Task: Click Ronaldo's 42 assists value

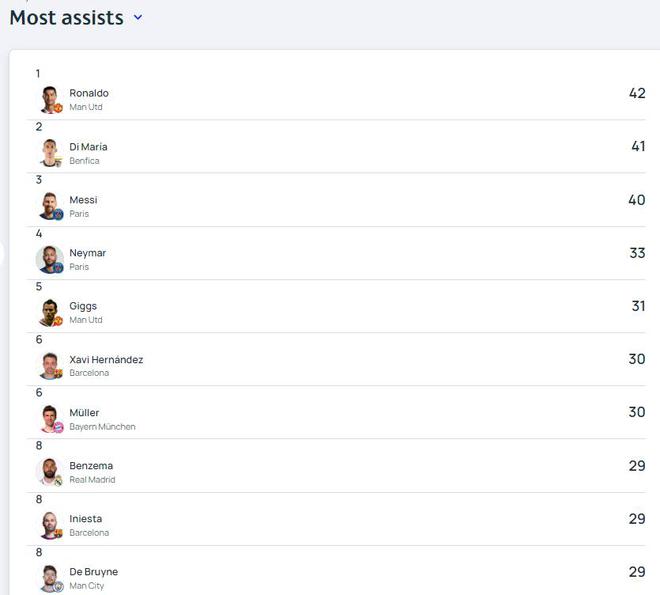Action: (637, 93)
